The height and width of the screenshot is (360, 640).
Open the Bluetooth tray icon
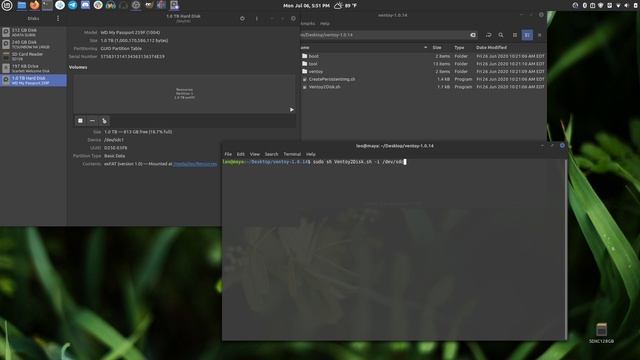coord(584,5)
